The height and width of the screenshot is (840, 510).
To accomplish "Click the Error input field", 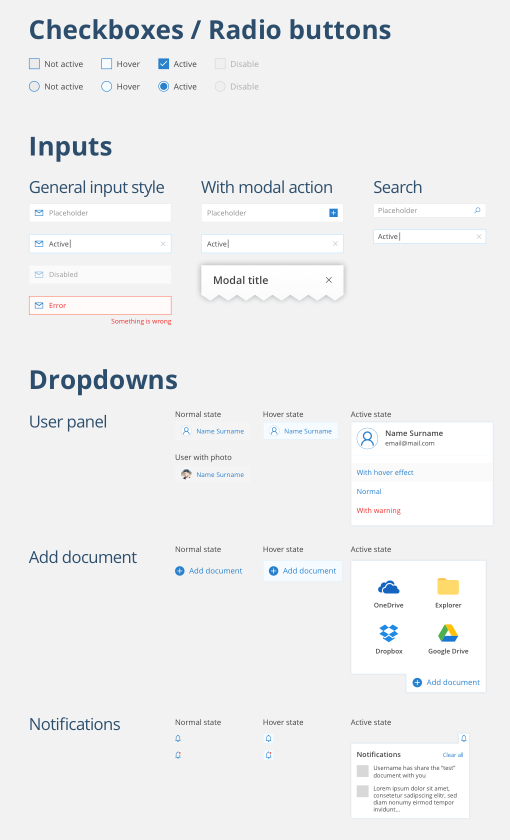I will tap(100, 305).
